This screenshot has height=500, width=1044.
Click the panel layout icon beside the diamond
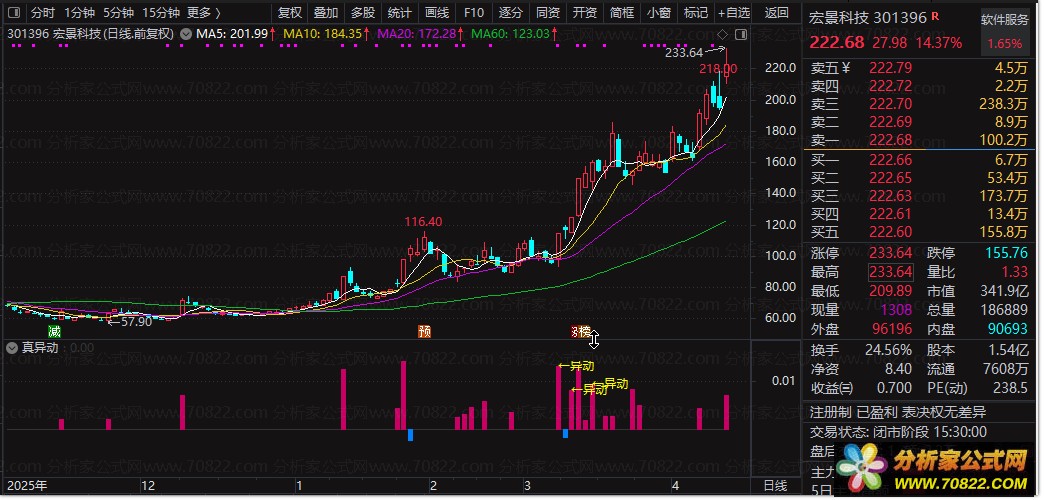[741, 34]
